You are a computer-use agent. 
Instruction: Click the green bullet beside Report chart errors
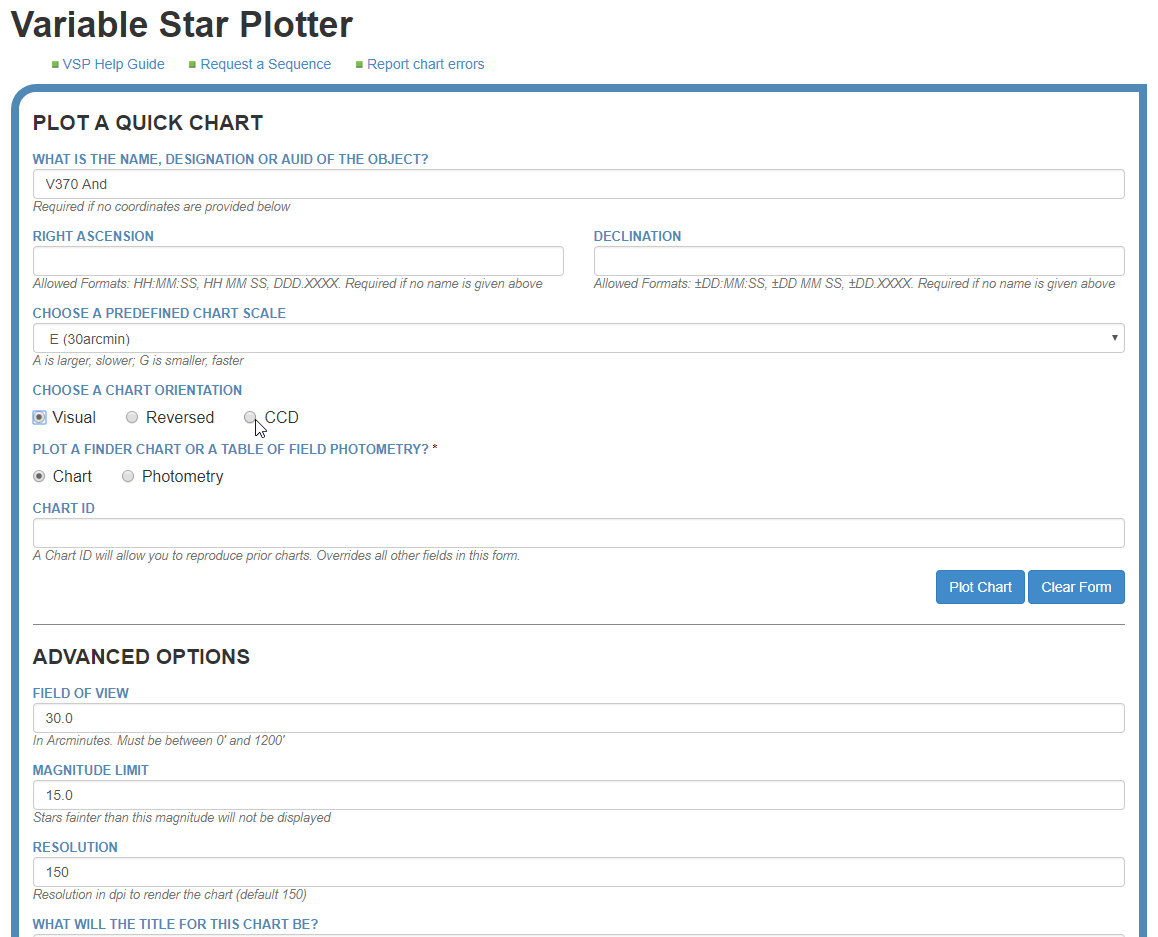point(359,65)
